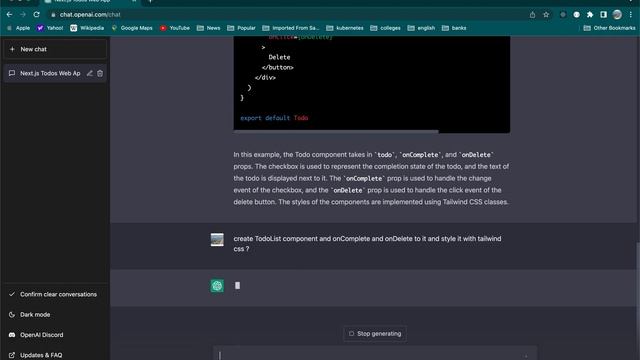Screen dimensions: 640x360
Task: Expand the english bookmarks folder
Action: pyautogui.click(x=421, y=28)
